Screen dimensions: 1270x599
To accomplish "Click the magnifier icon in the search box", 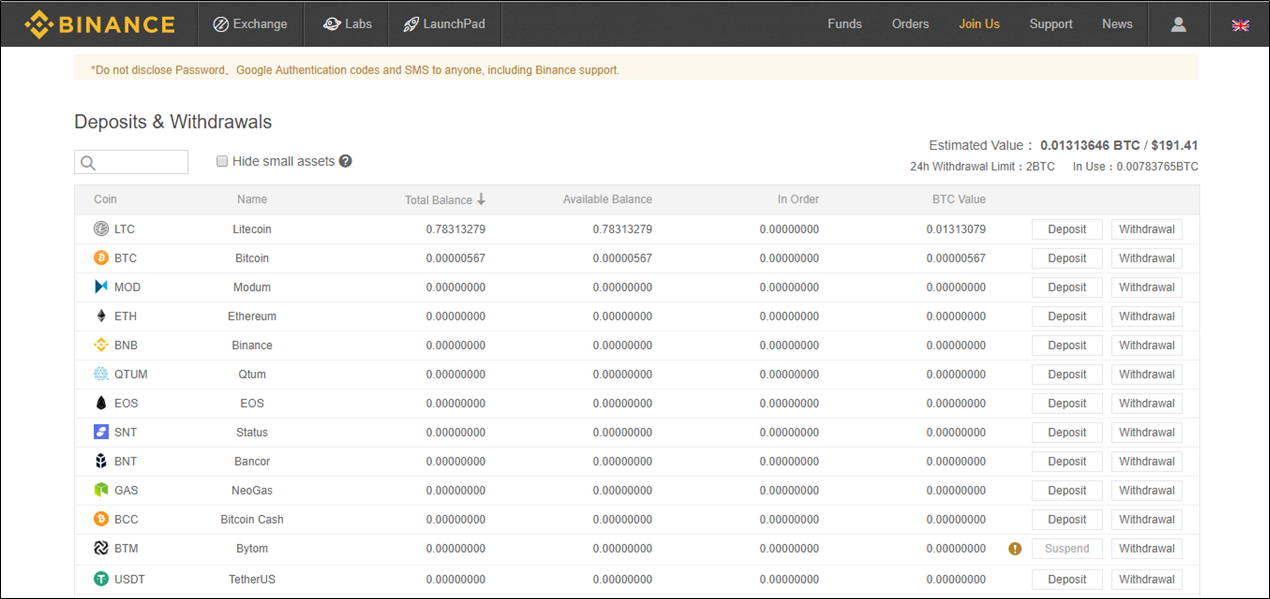I will 88,163.
